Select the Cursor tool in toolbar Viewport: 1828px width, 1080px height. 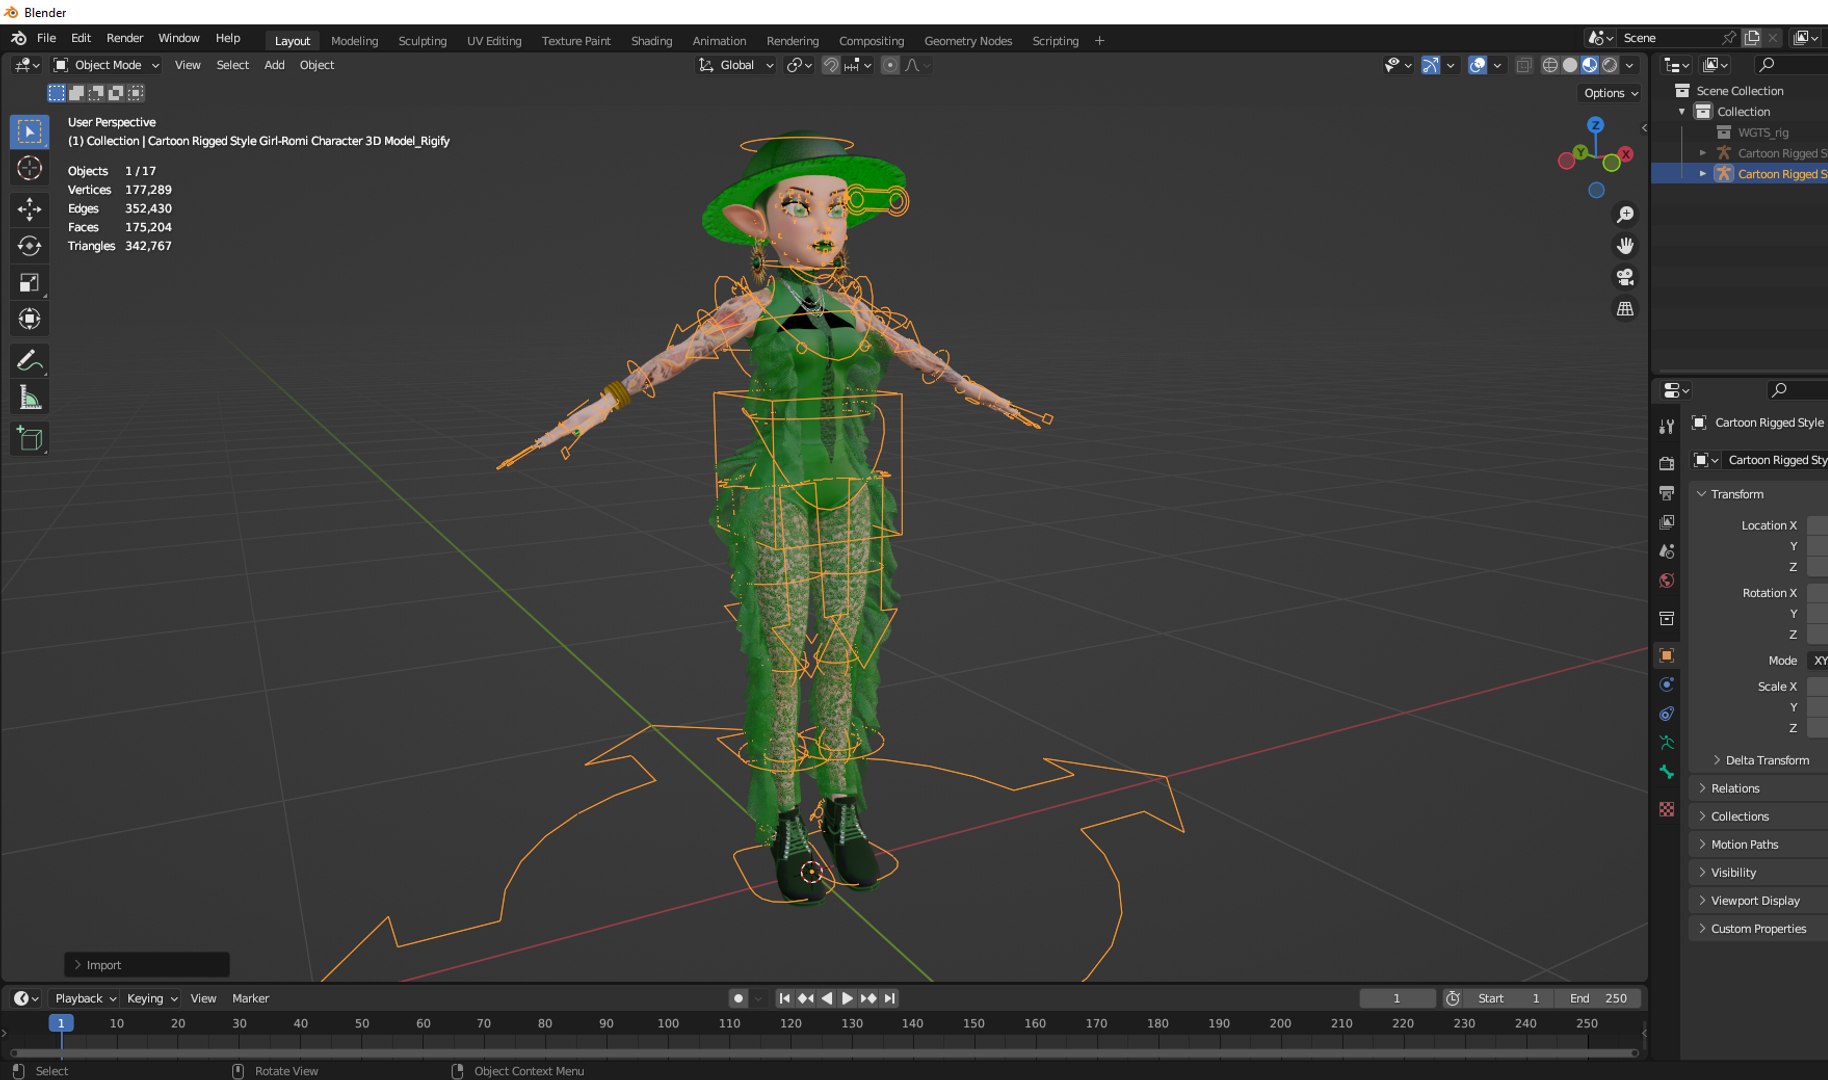pyautogui.click(x=29, y=169)
